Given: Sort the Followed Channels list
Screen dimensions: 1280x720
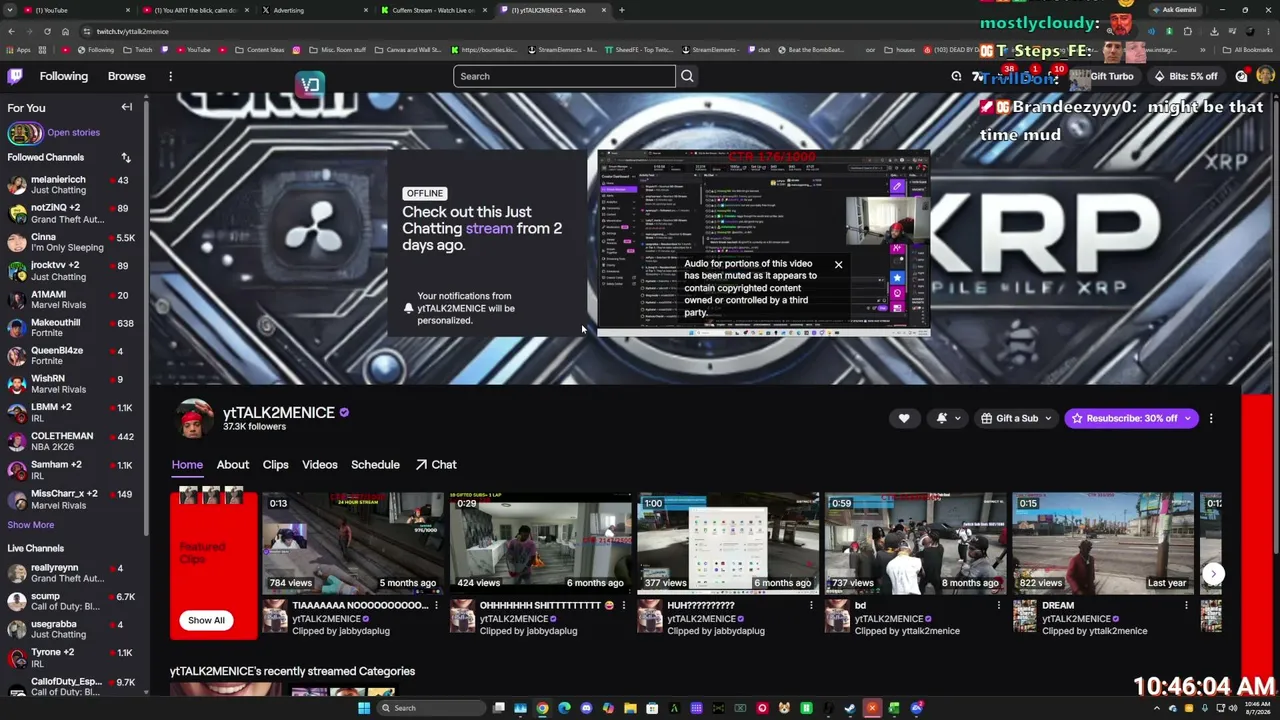Looking at the screenshot, I should [x=126, y=157].
